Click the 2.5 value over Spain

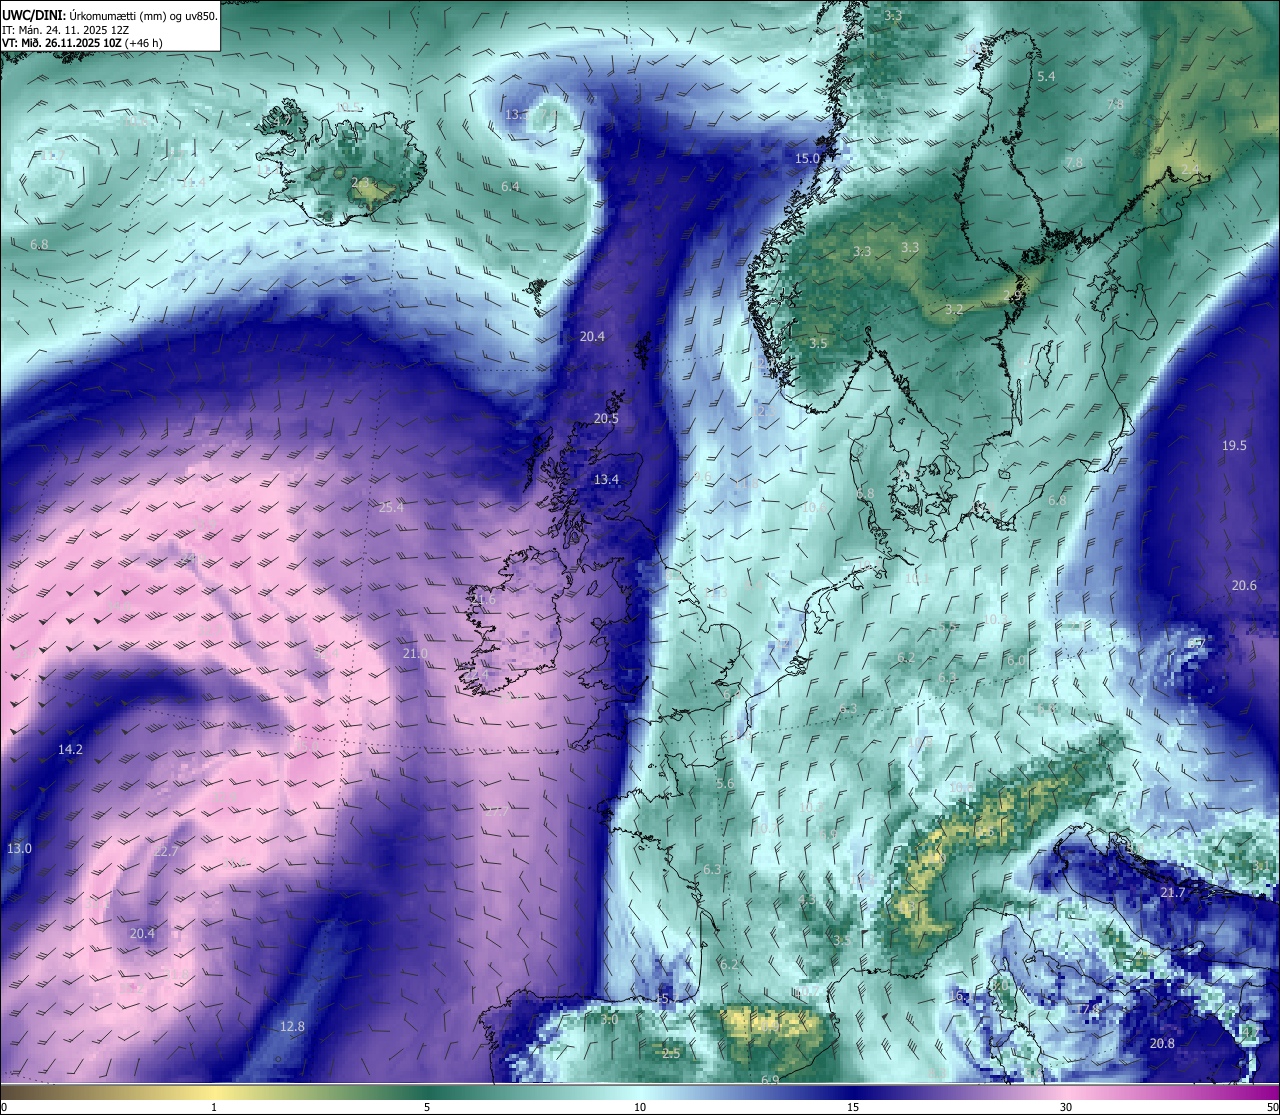click(671, 1053)
